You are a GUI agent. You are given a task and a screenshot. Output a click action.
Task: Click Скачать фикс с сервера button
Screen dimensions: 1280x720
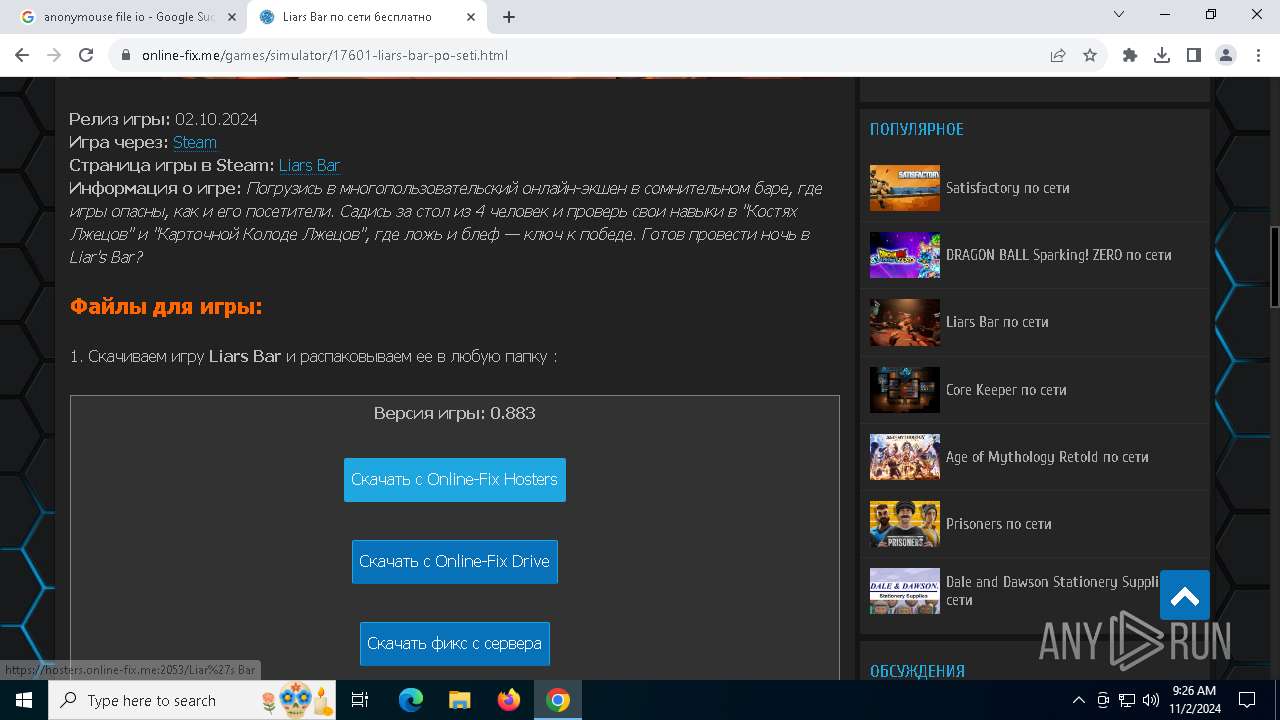point(455,644)
